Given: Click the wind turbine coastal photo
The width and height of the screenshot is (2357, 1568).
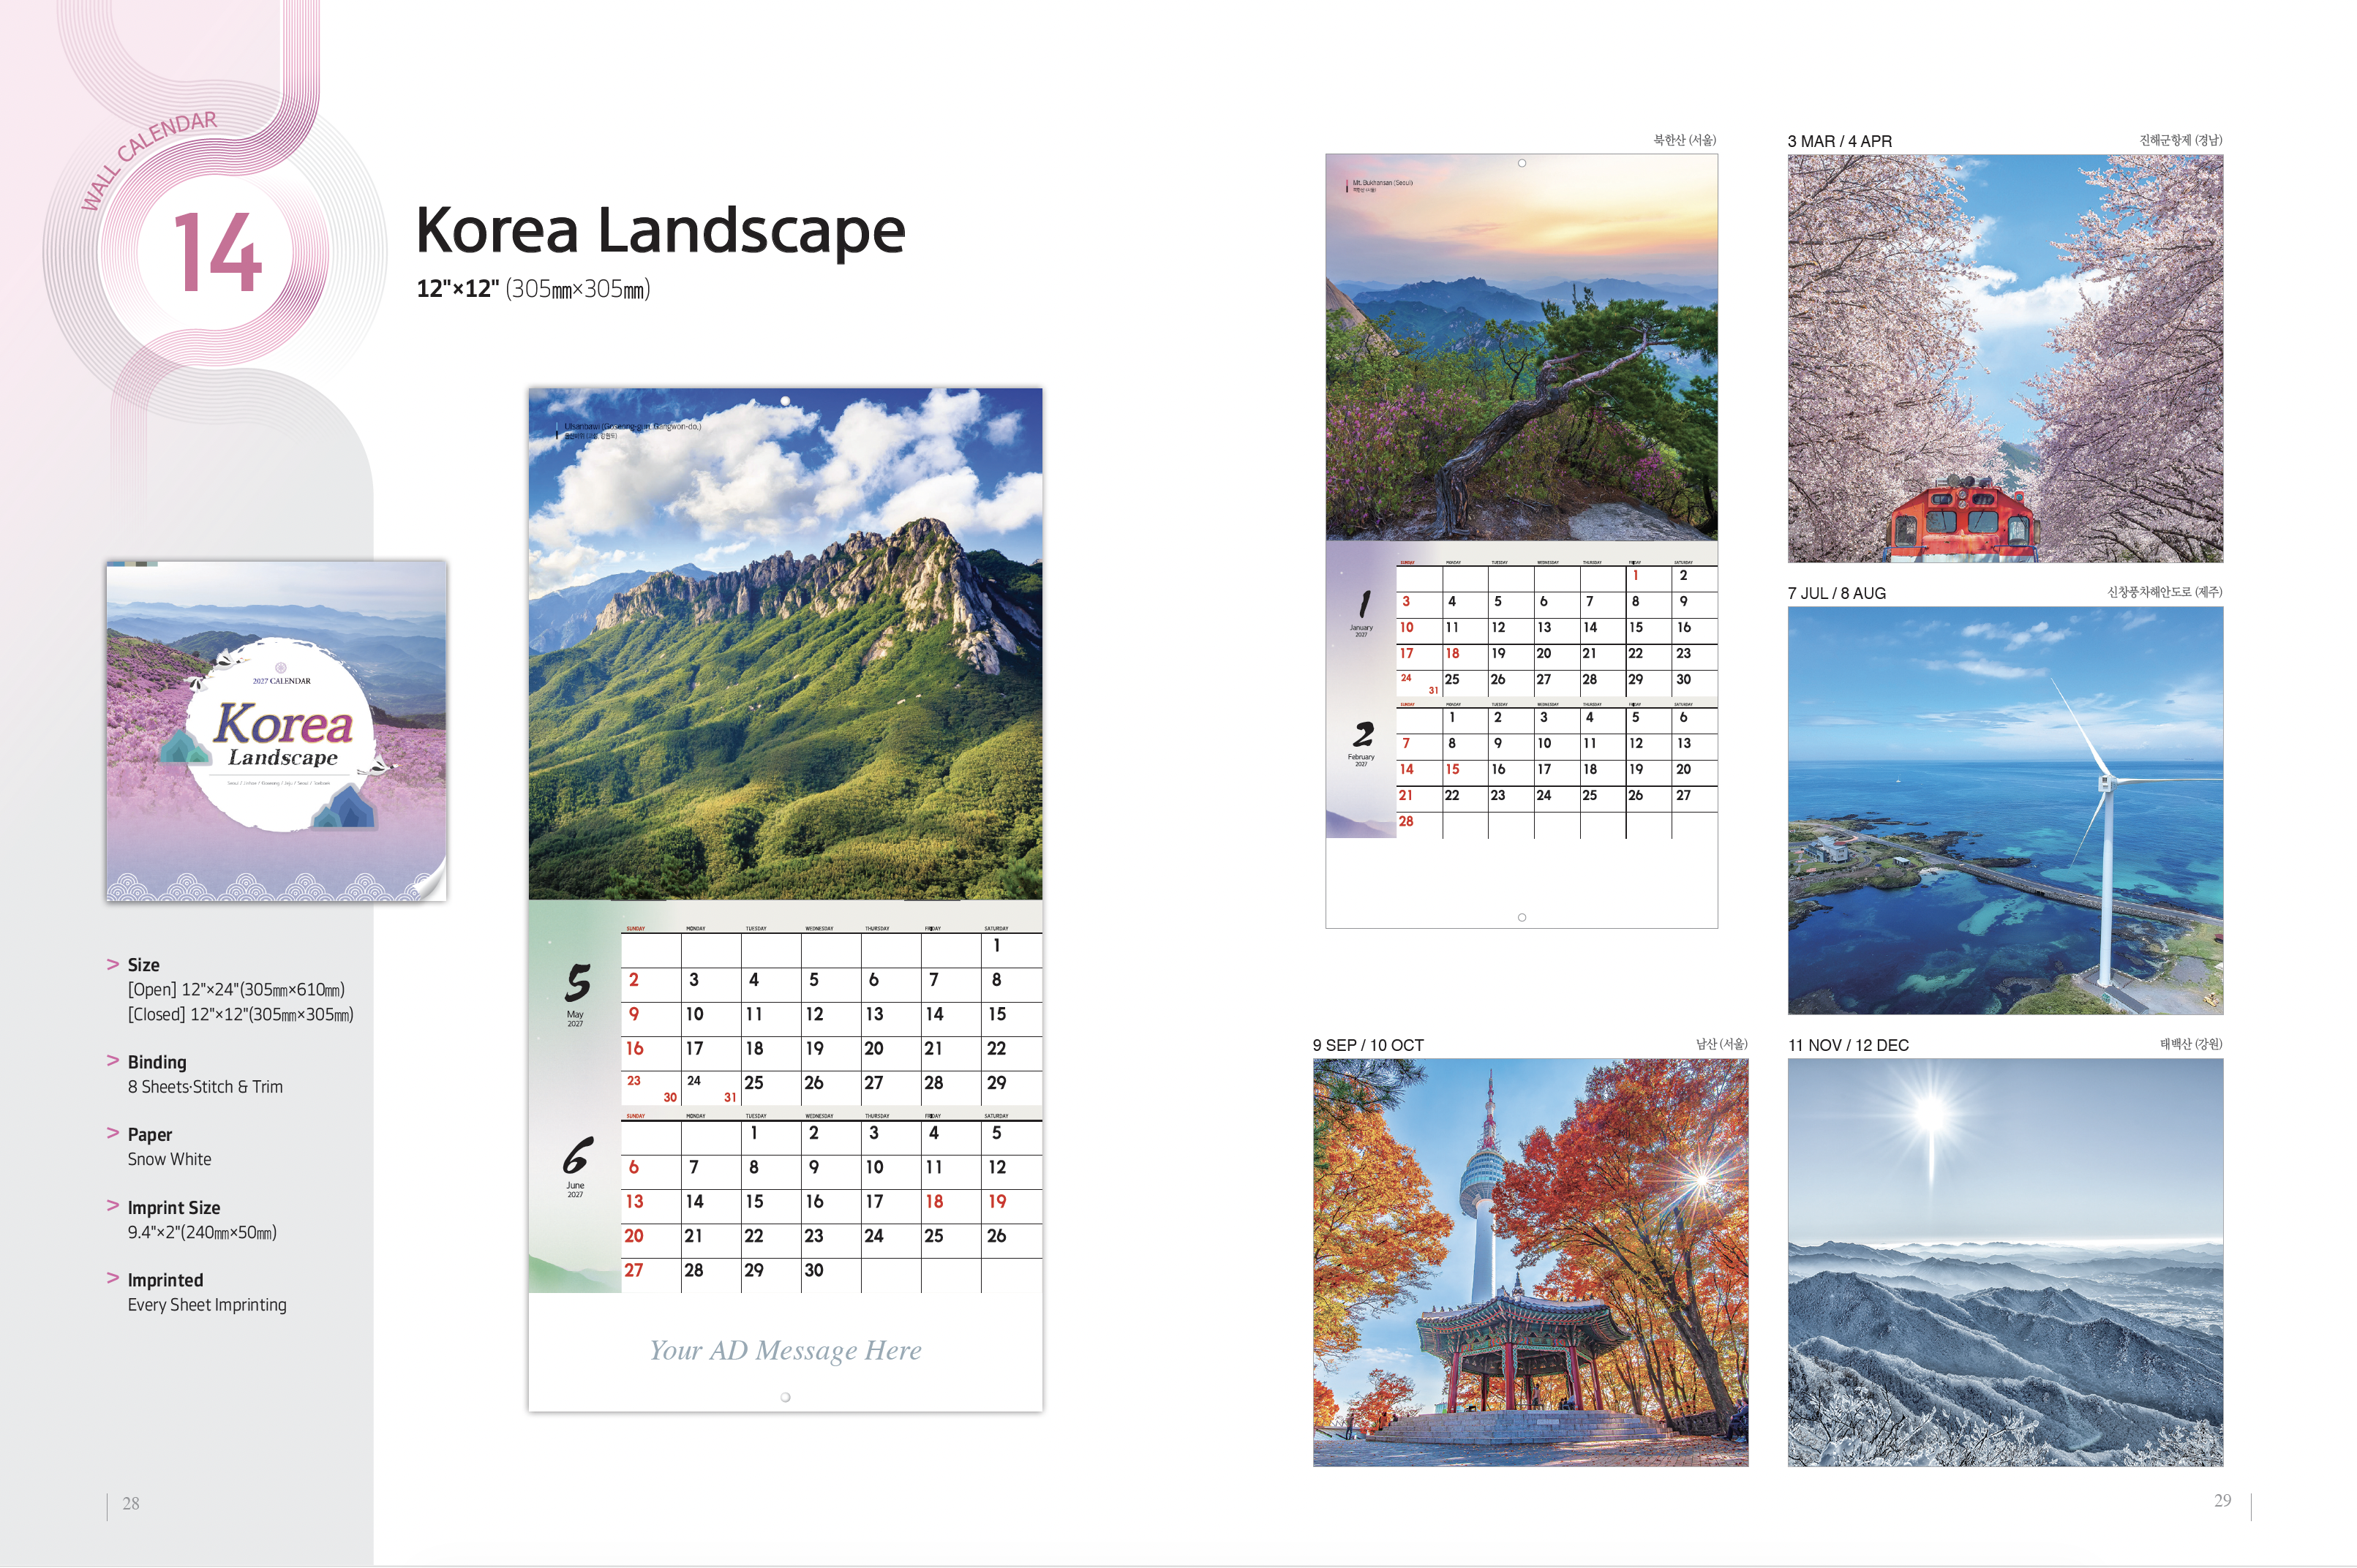Looking at the screenshot, I should pyautogui.click(x=2004, y=810).
